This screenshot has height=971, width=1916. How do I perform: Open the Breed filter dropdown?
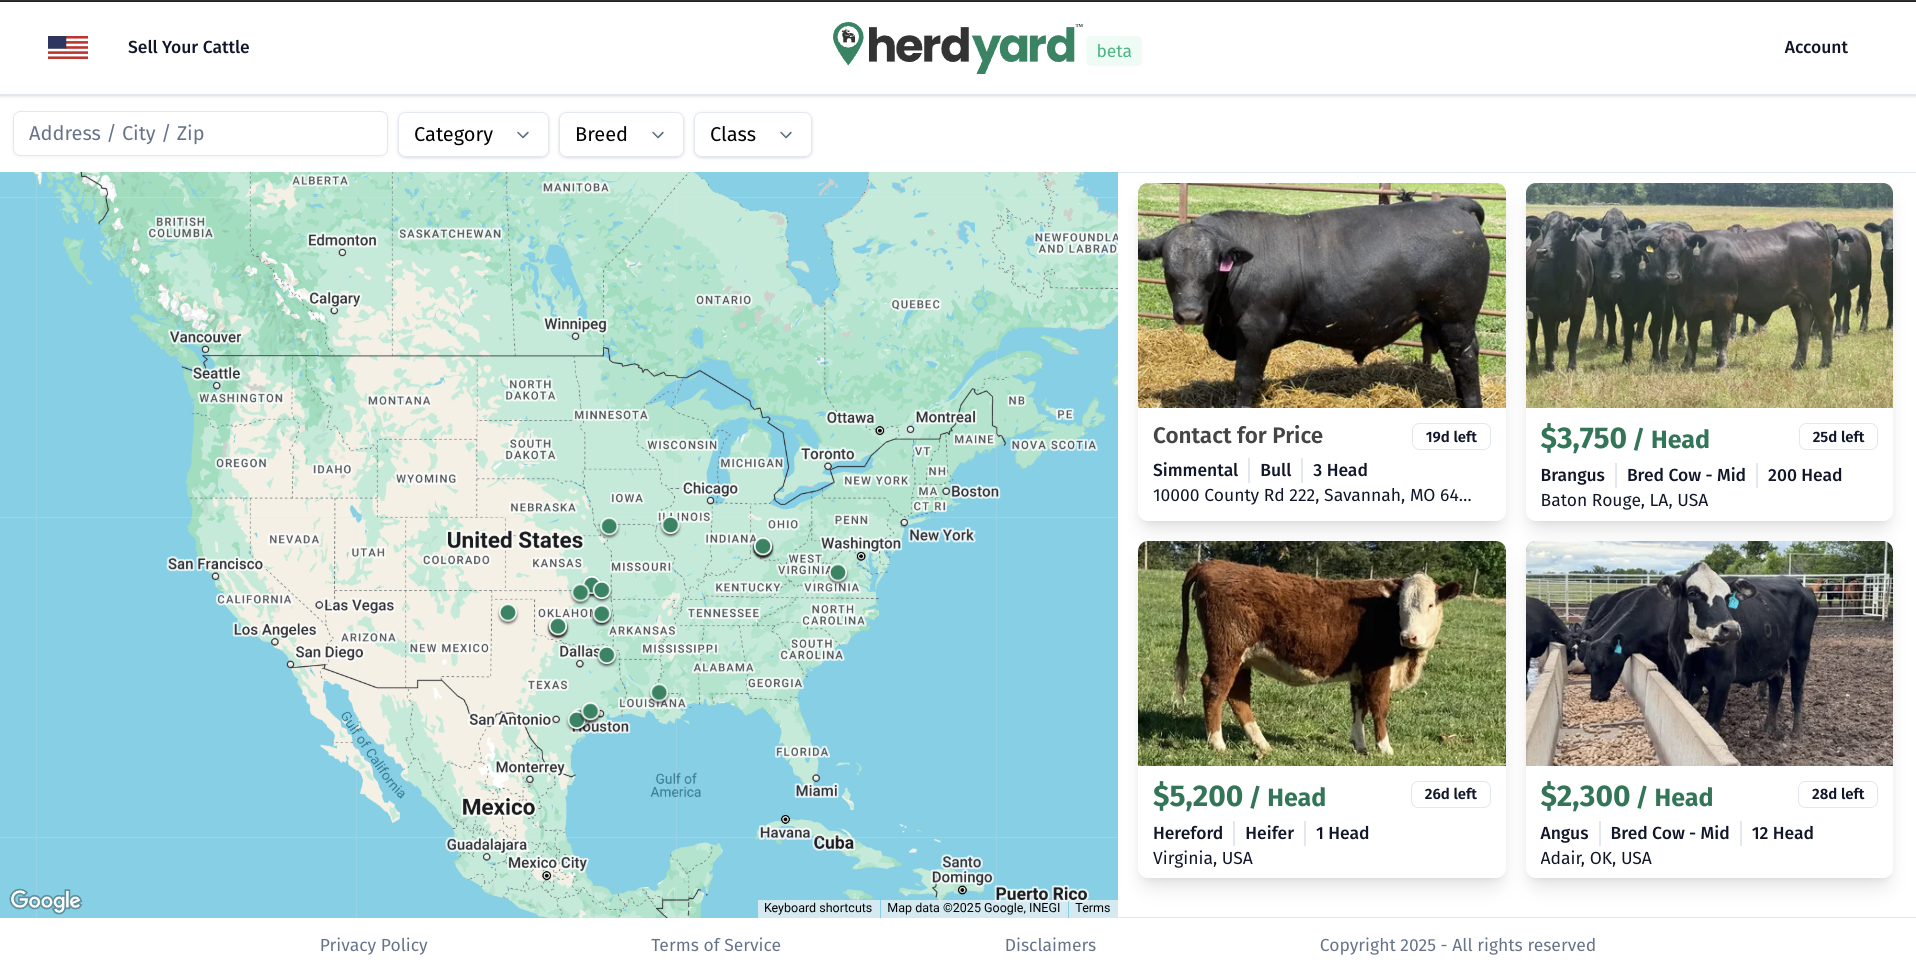[621, 134]
